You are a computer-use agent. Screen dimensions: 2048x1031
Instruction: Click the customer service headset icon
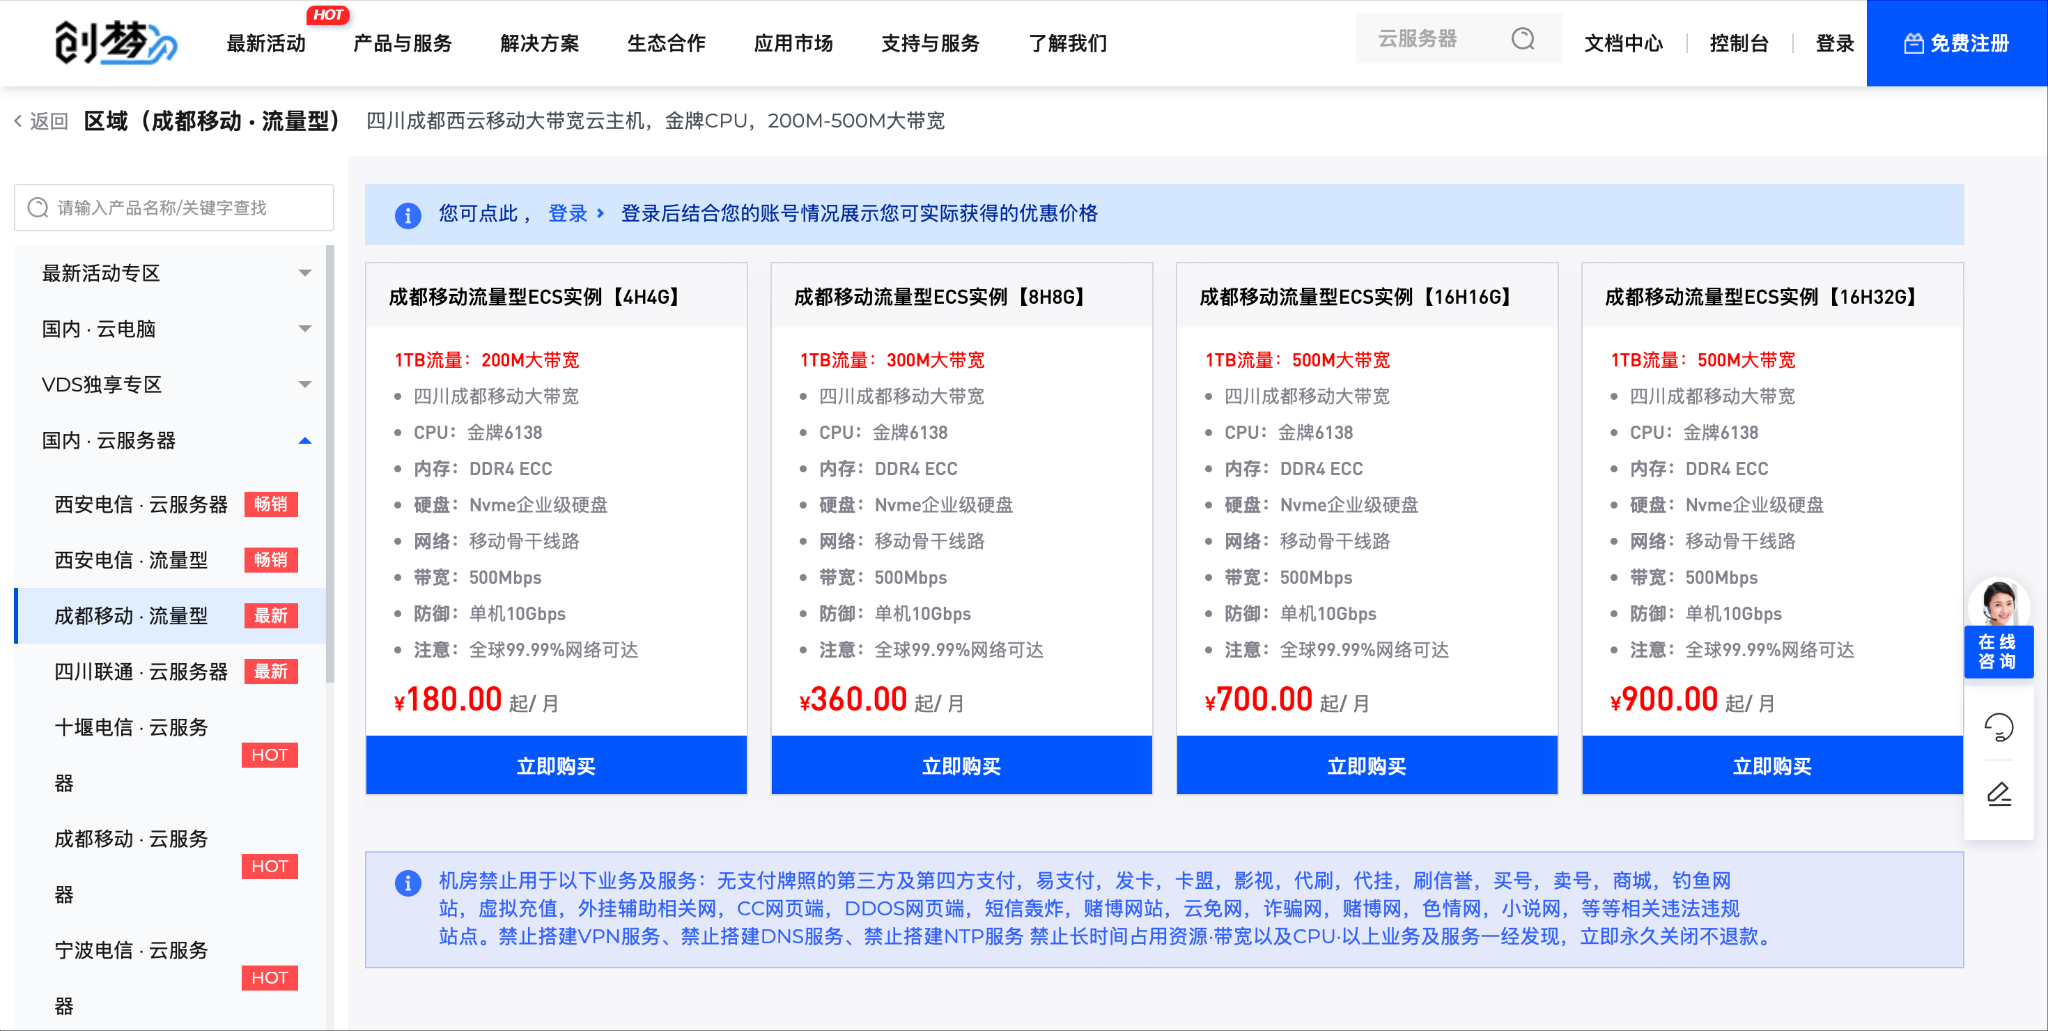click(x=1998, y=727)
